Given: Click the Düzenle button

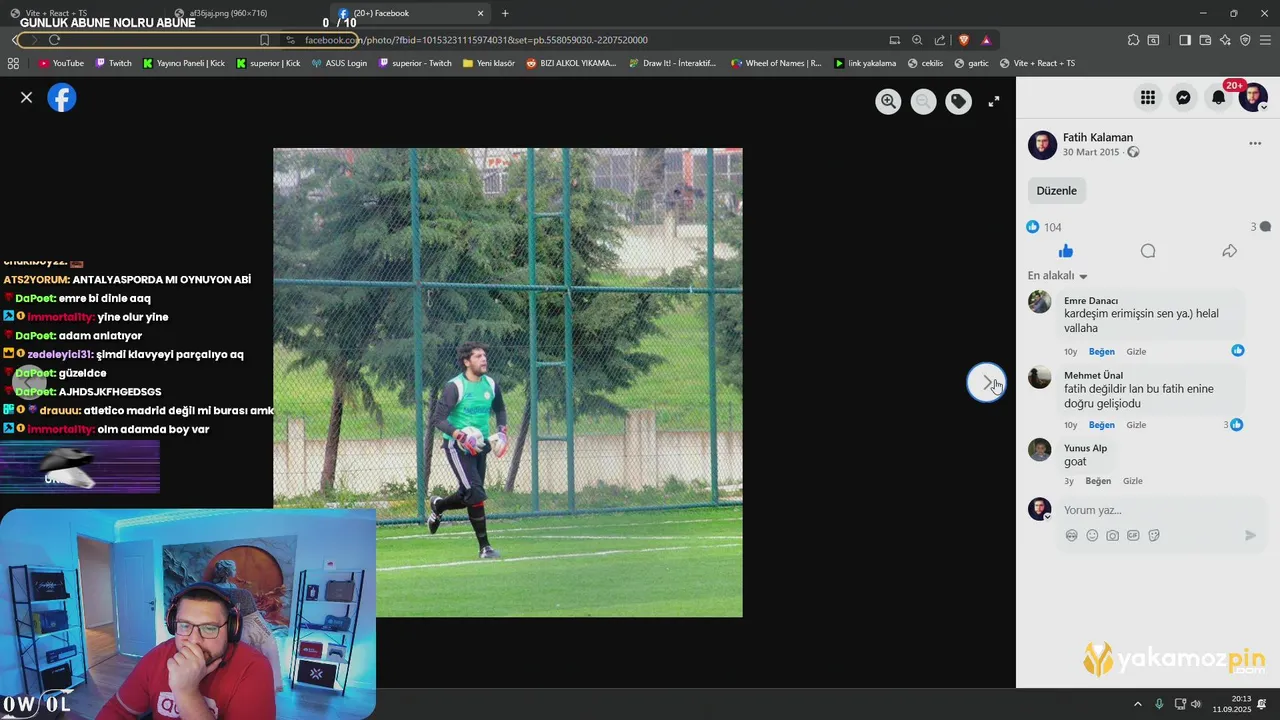Looking at the screenshot, I should [x=1056, y=191].
